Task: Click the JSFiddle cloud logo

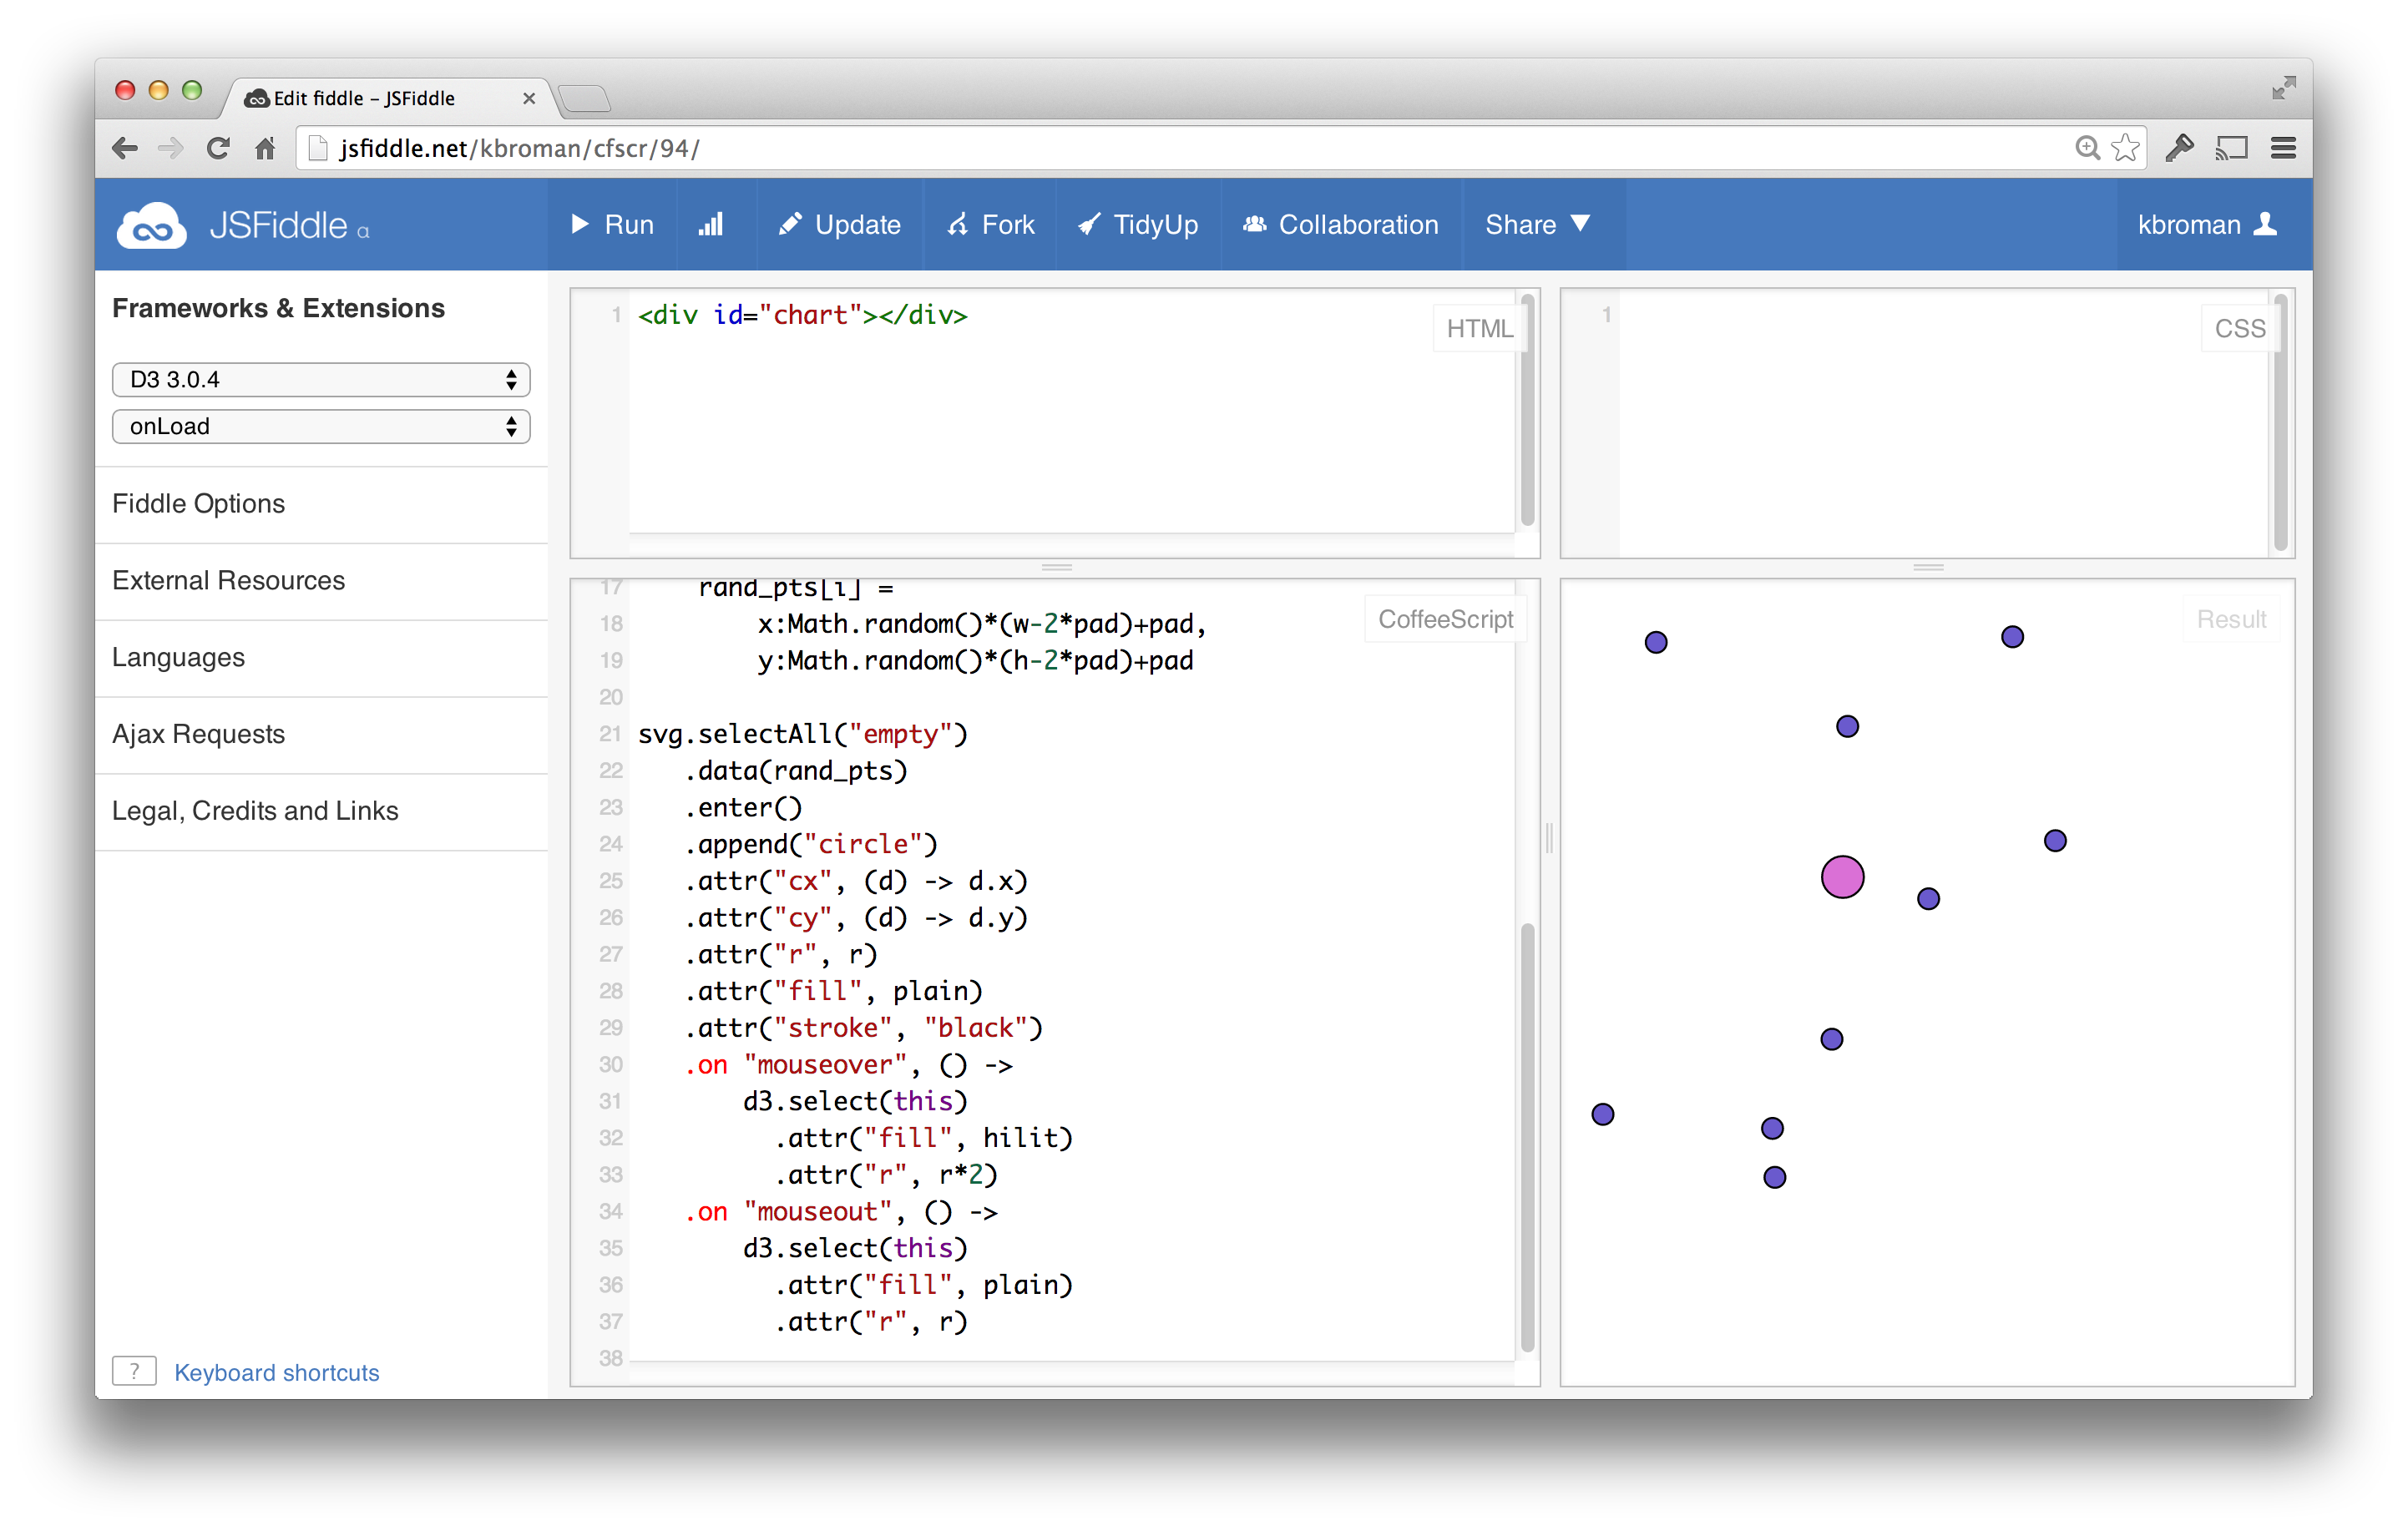Action: [x=151, y=226]
